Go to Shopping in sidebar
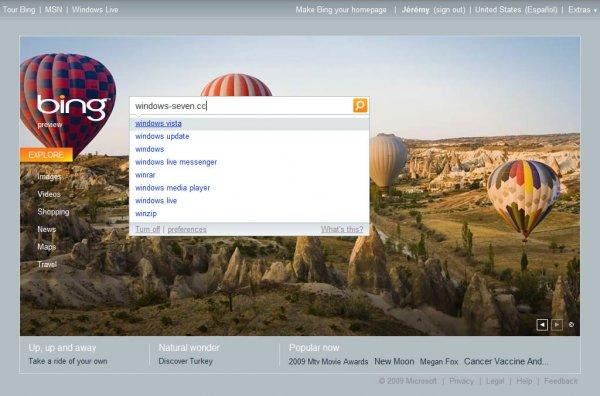The image size is (600, 396). coord(53,212)
